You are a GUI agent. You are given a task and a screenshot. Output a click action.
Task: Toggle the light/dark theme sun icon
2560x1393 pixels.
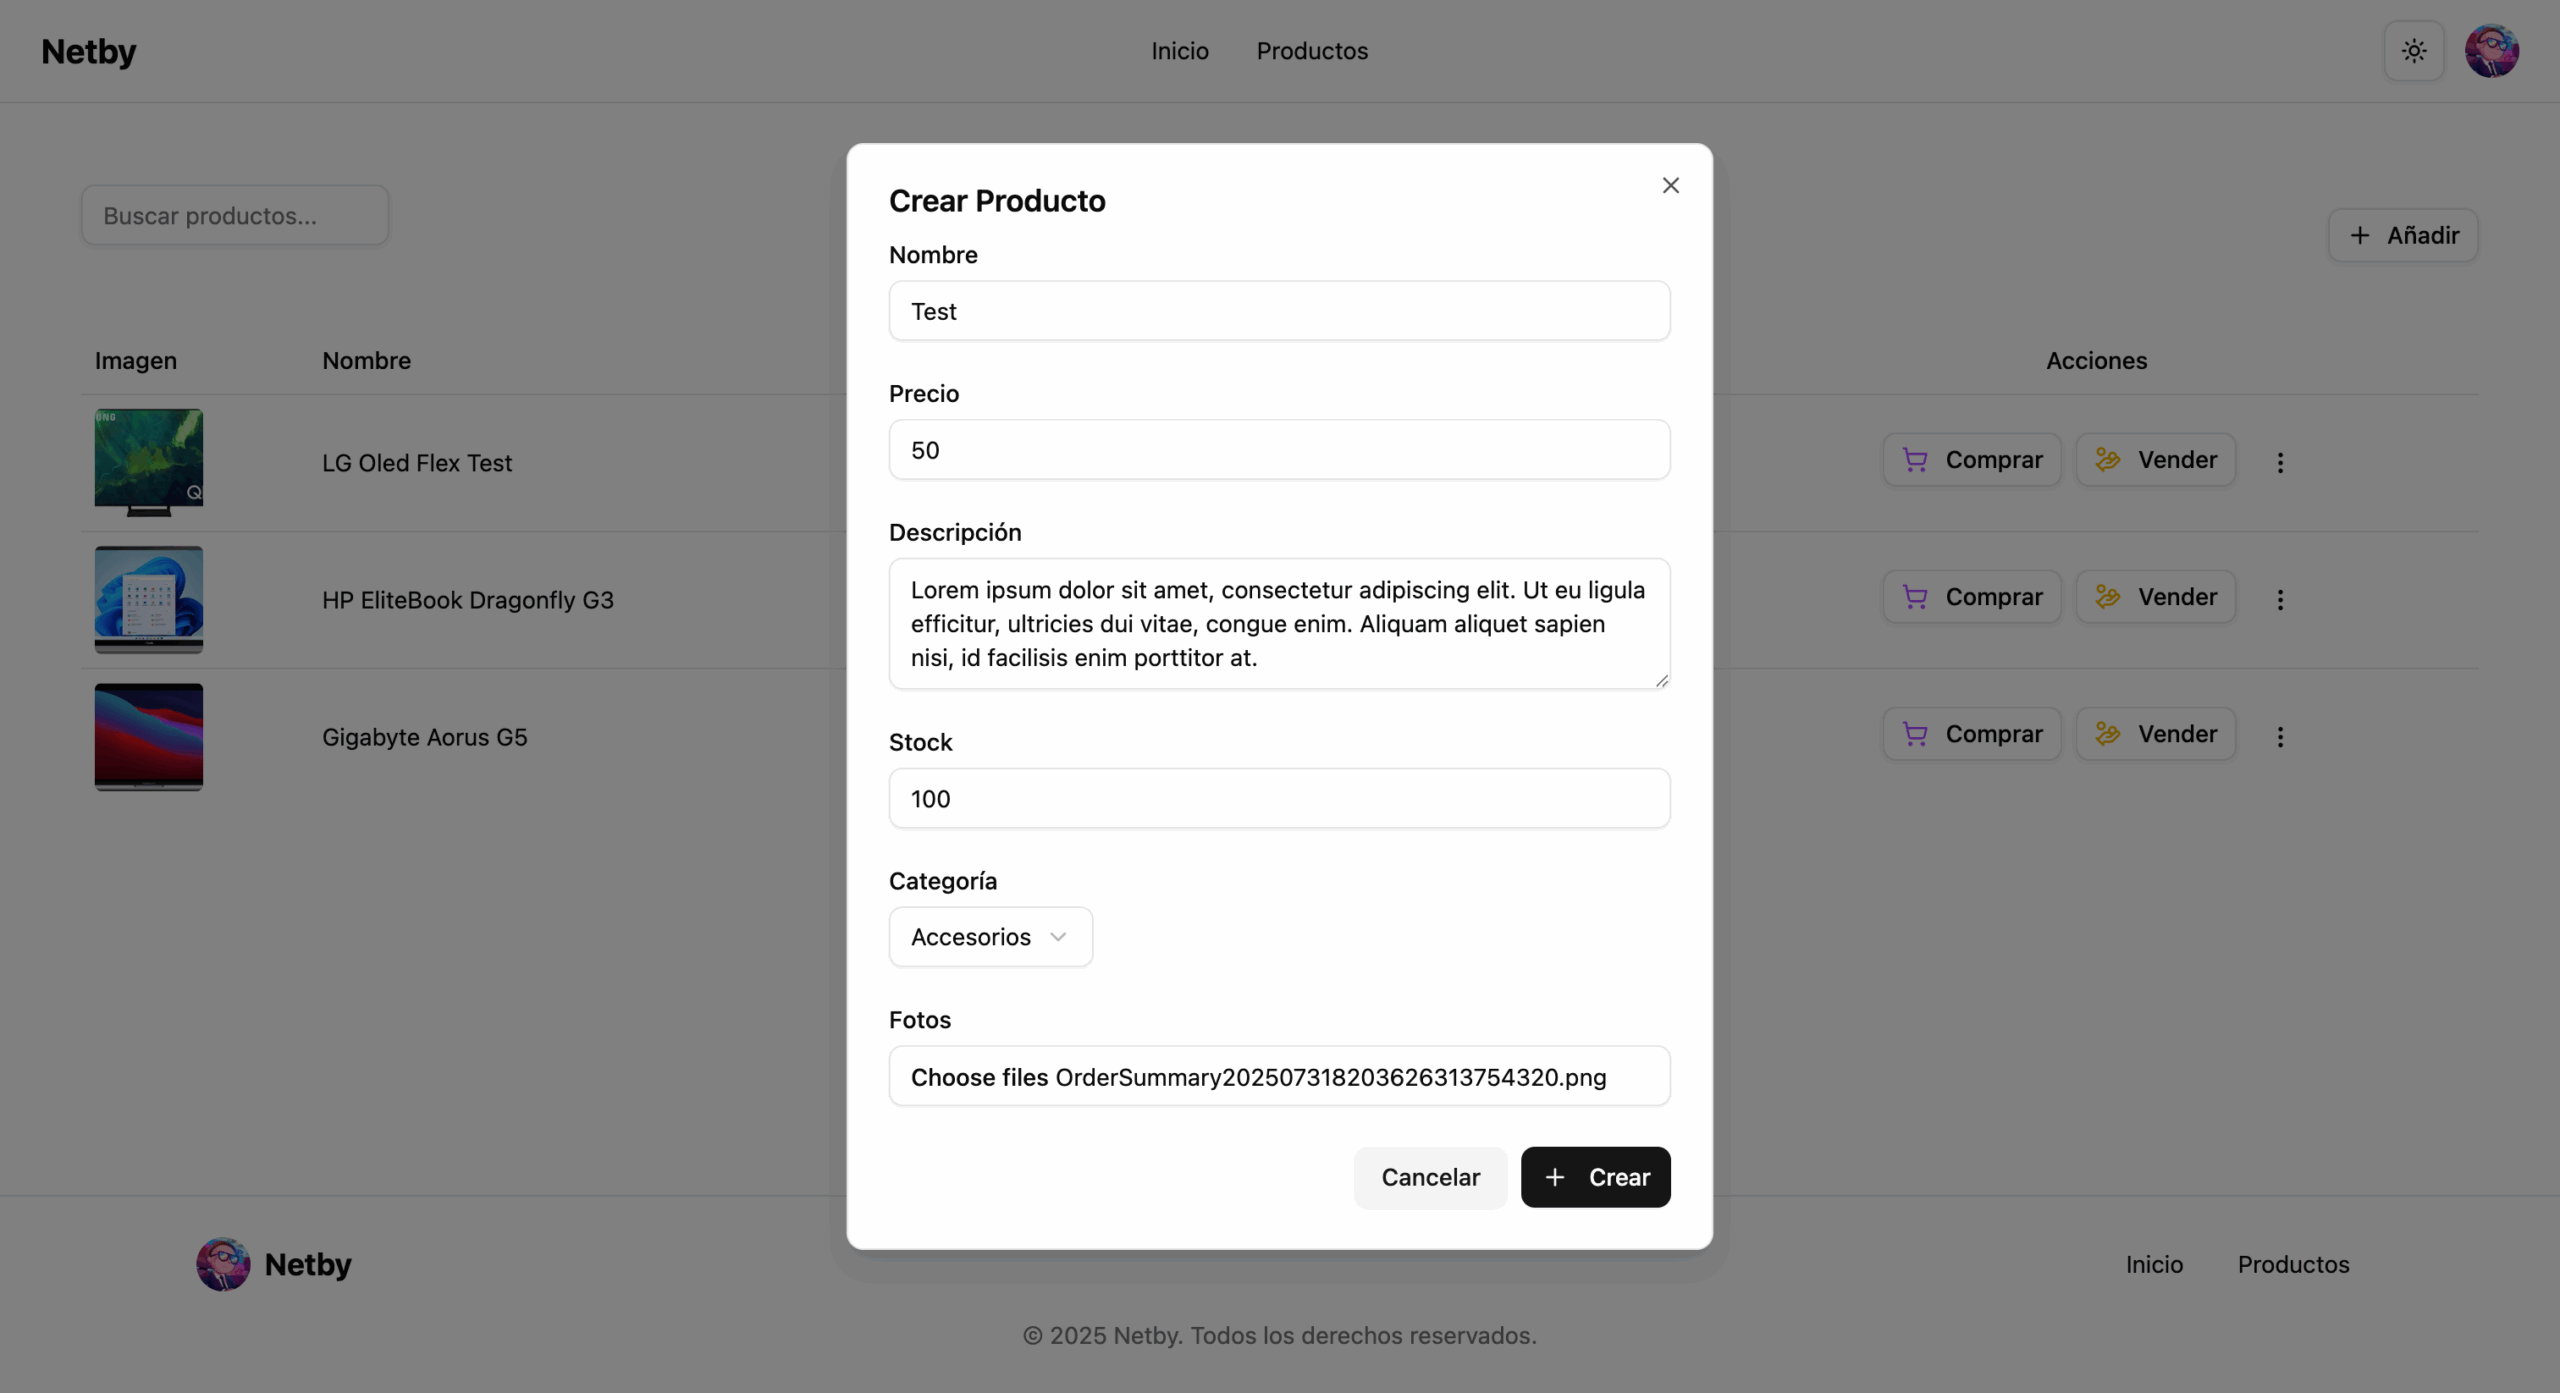pyautogui.click(x=2413, y=51)
